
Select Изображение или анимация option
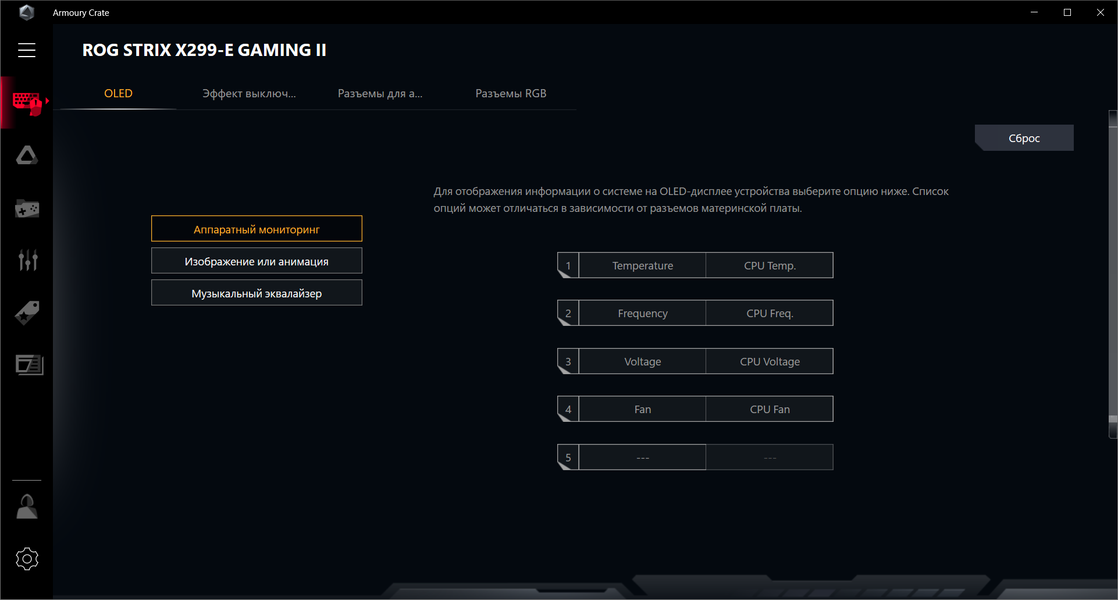257,261
